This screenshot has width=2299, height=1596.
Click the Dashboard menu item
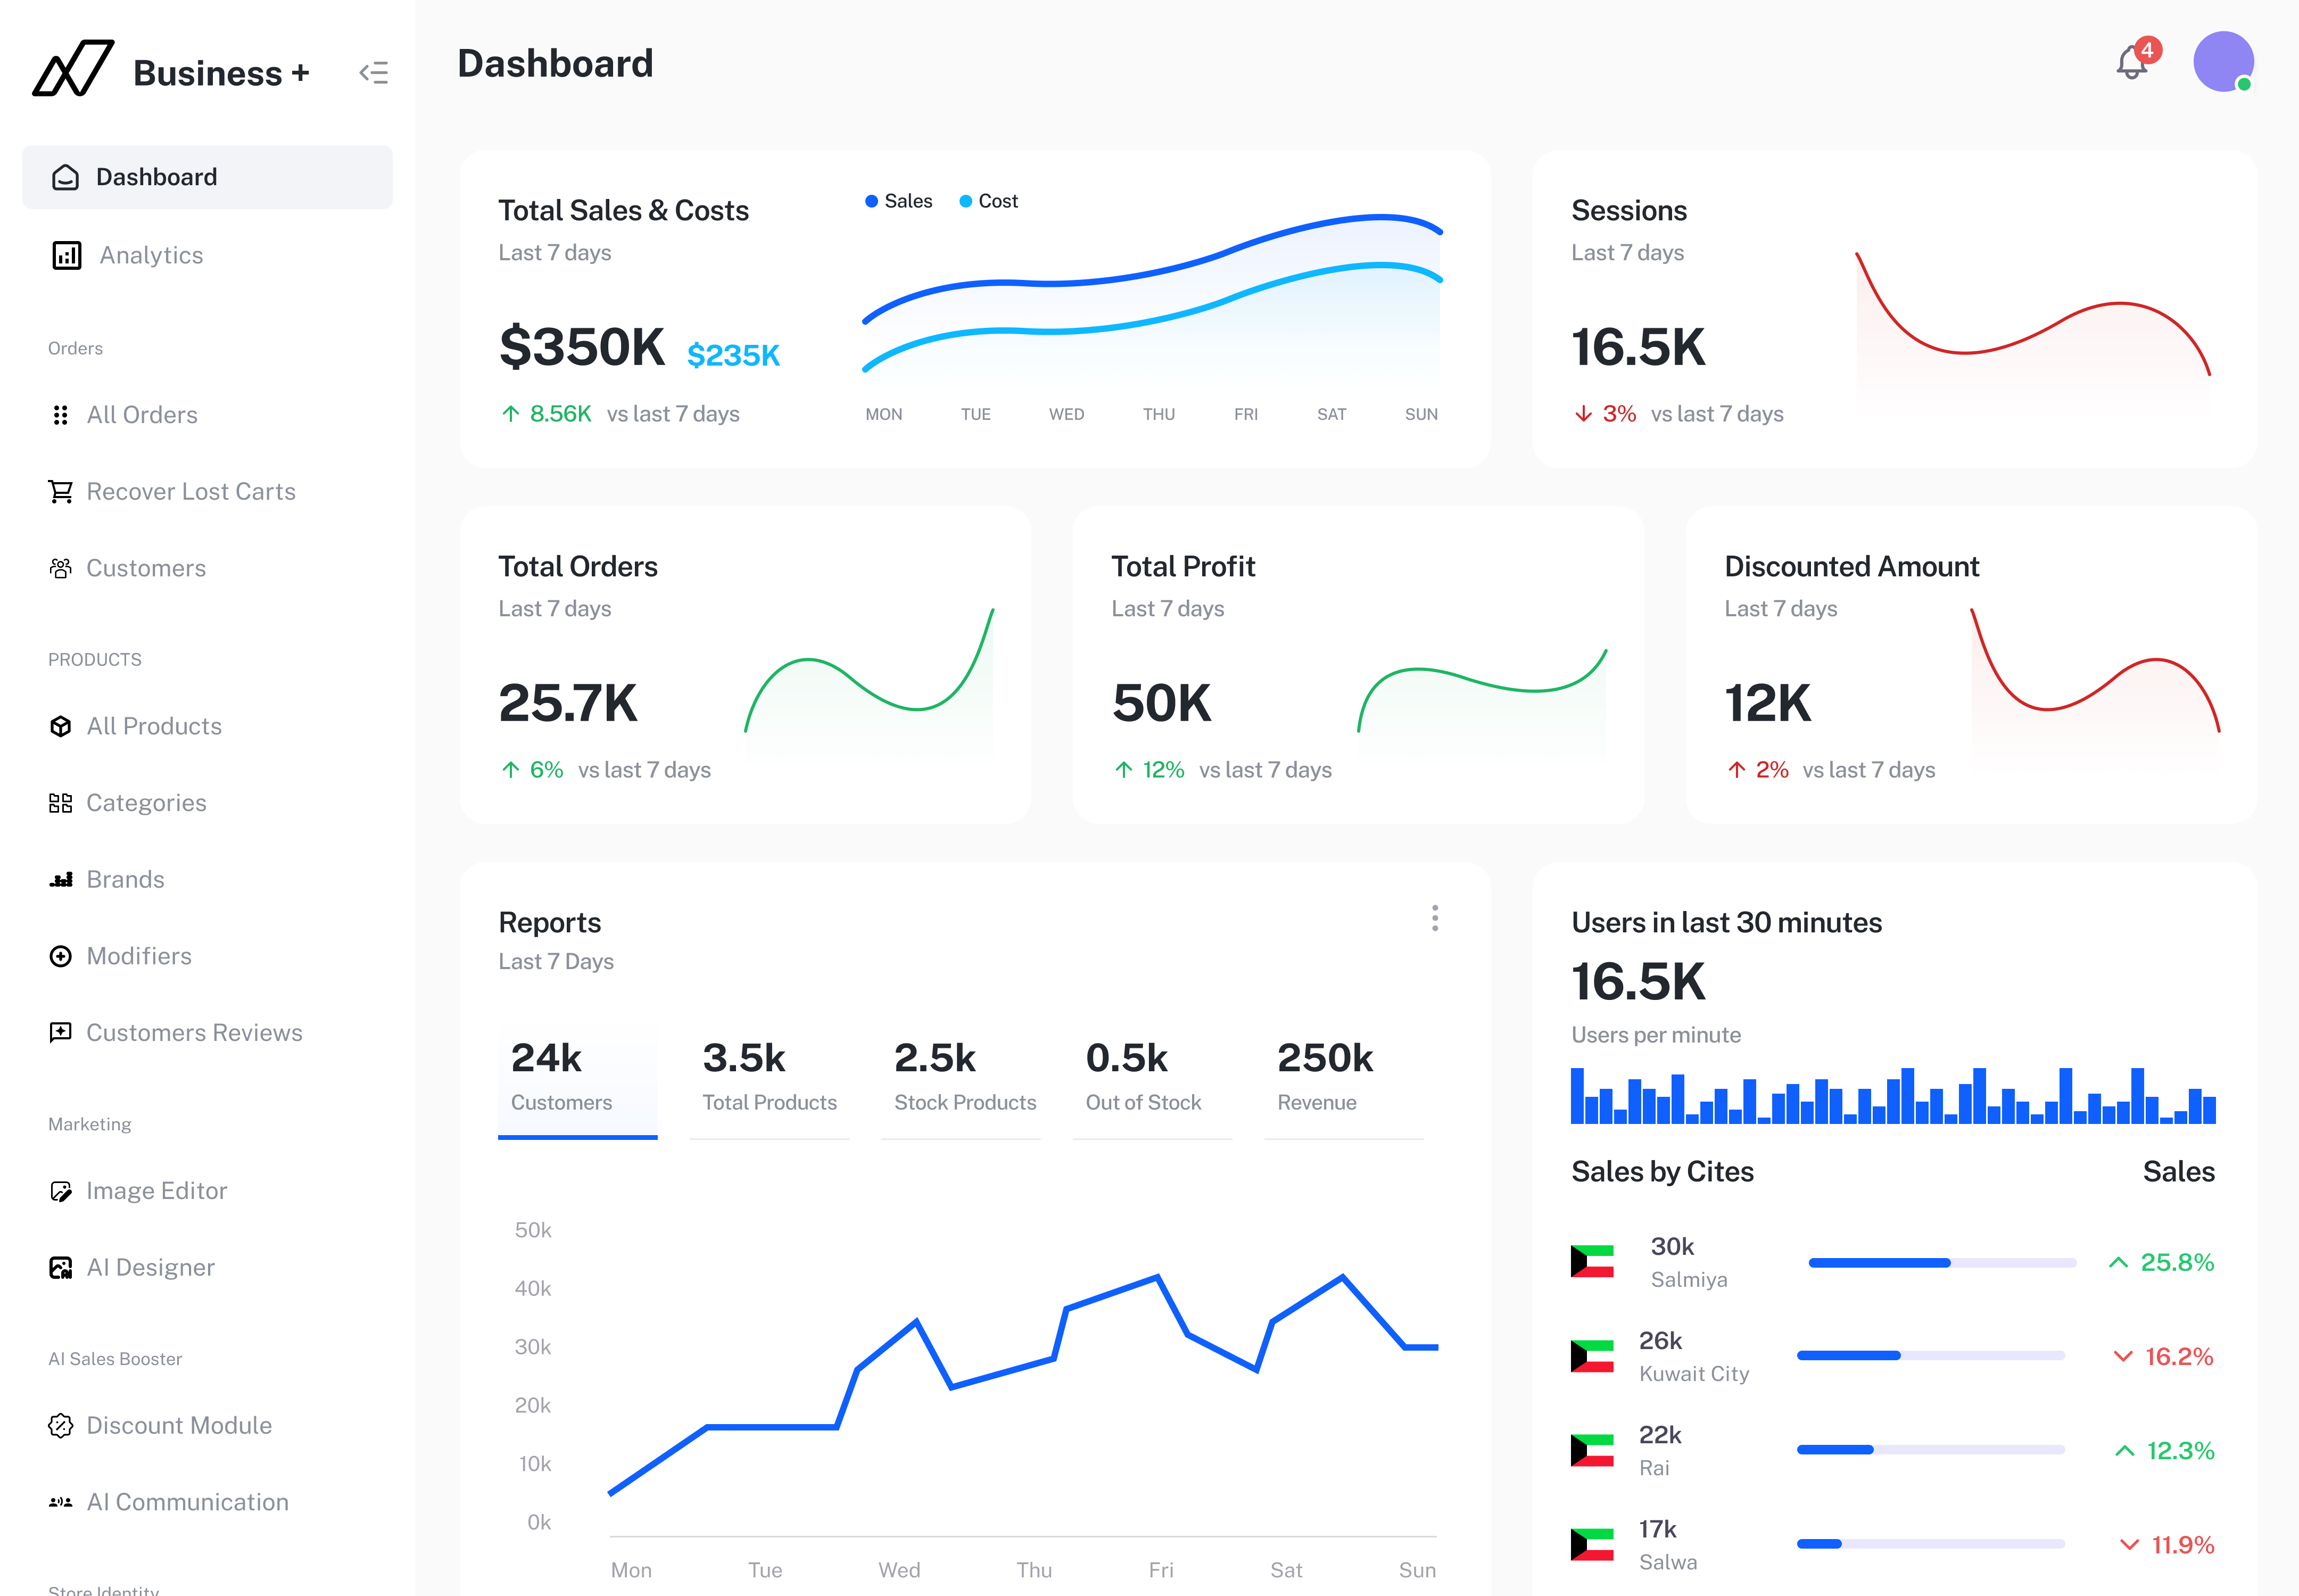click(x=156, y=176)
